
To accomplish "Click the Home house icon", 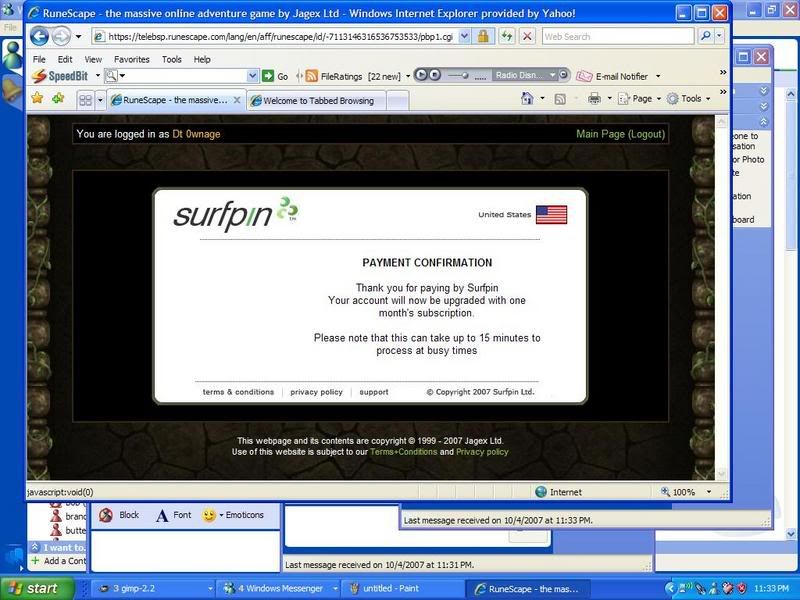I will point(527,98).
